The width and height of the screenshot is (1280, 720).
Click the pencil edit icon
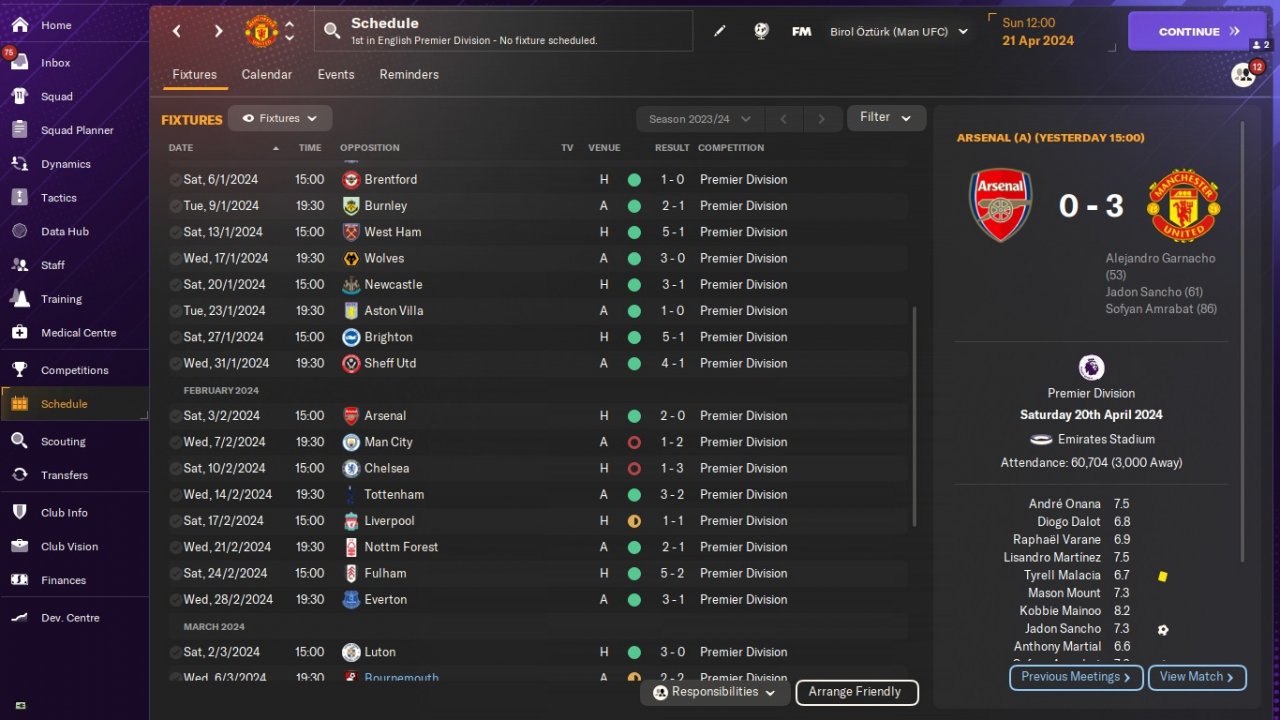tap(719, 31)
